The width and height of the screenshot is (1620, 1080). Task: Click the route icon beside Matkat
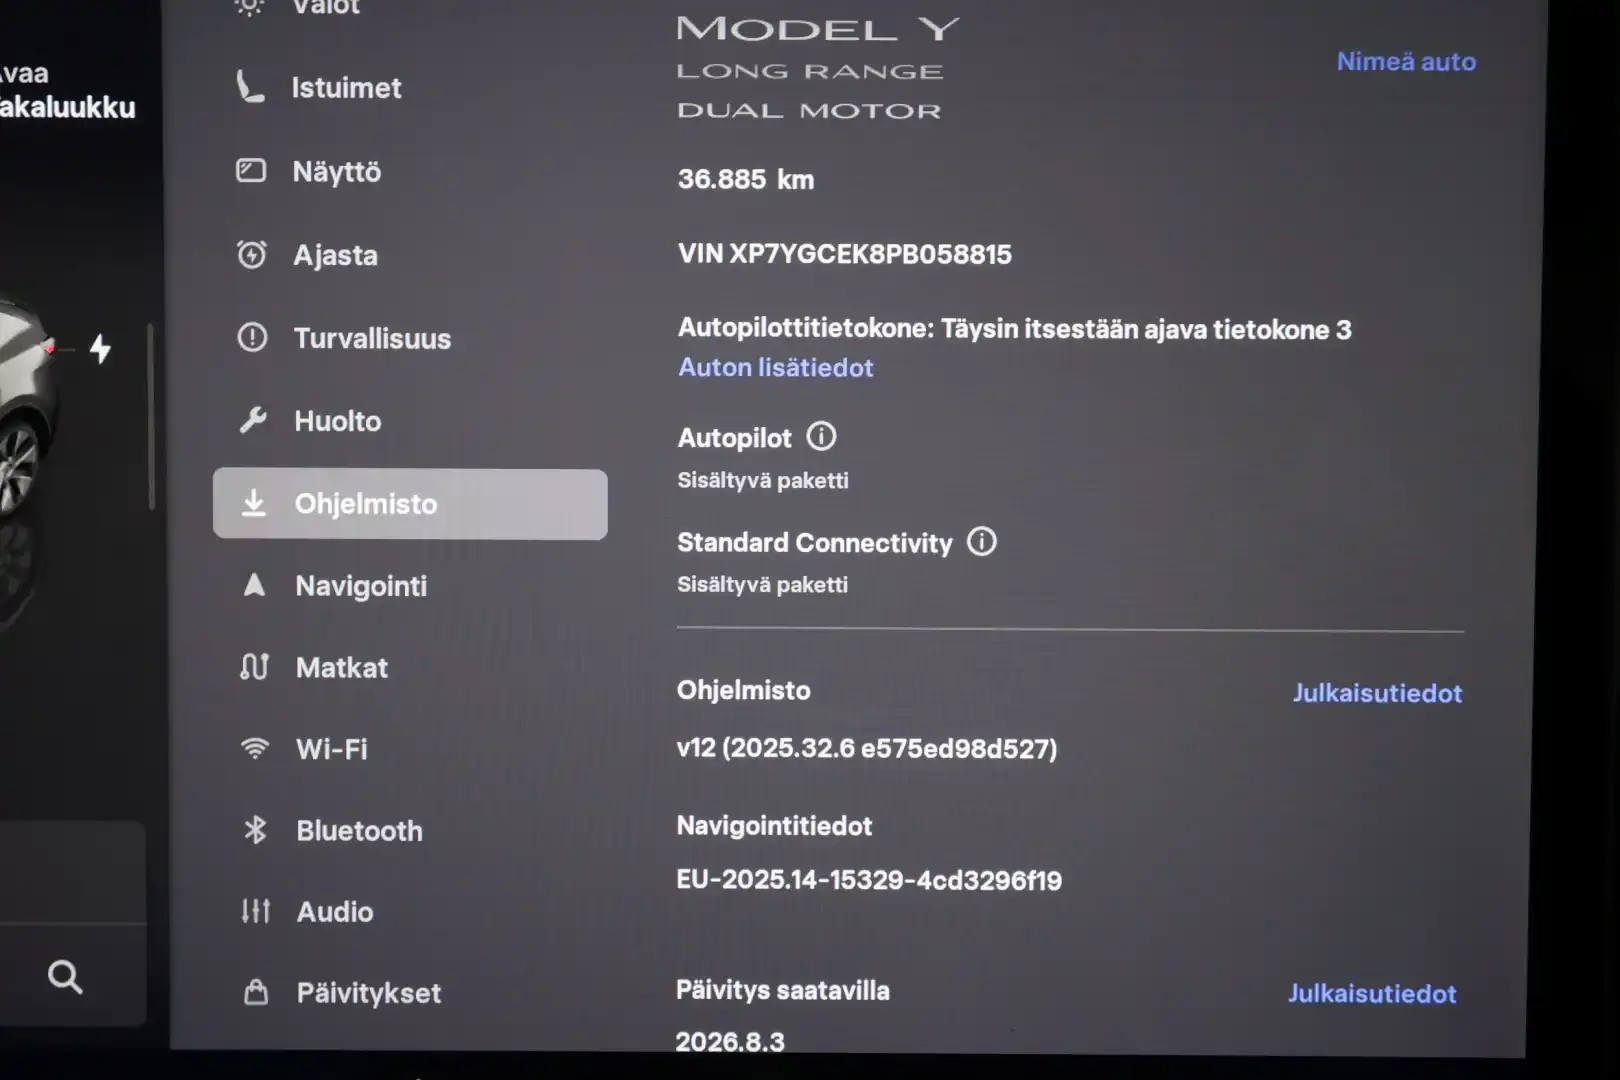254,666
